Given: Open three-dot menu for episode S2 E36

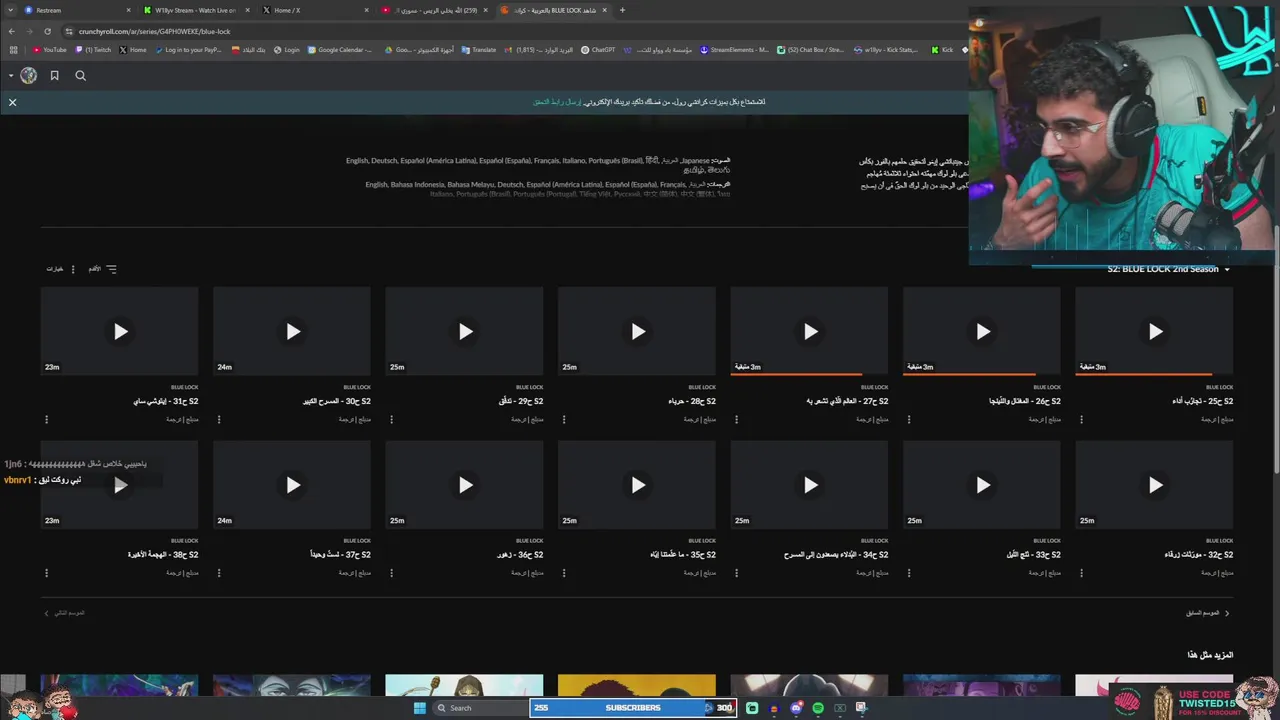Looking at the screenshot, I should coord(391,573).
